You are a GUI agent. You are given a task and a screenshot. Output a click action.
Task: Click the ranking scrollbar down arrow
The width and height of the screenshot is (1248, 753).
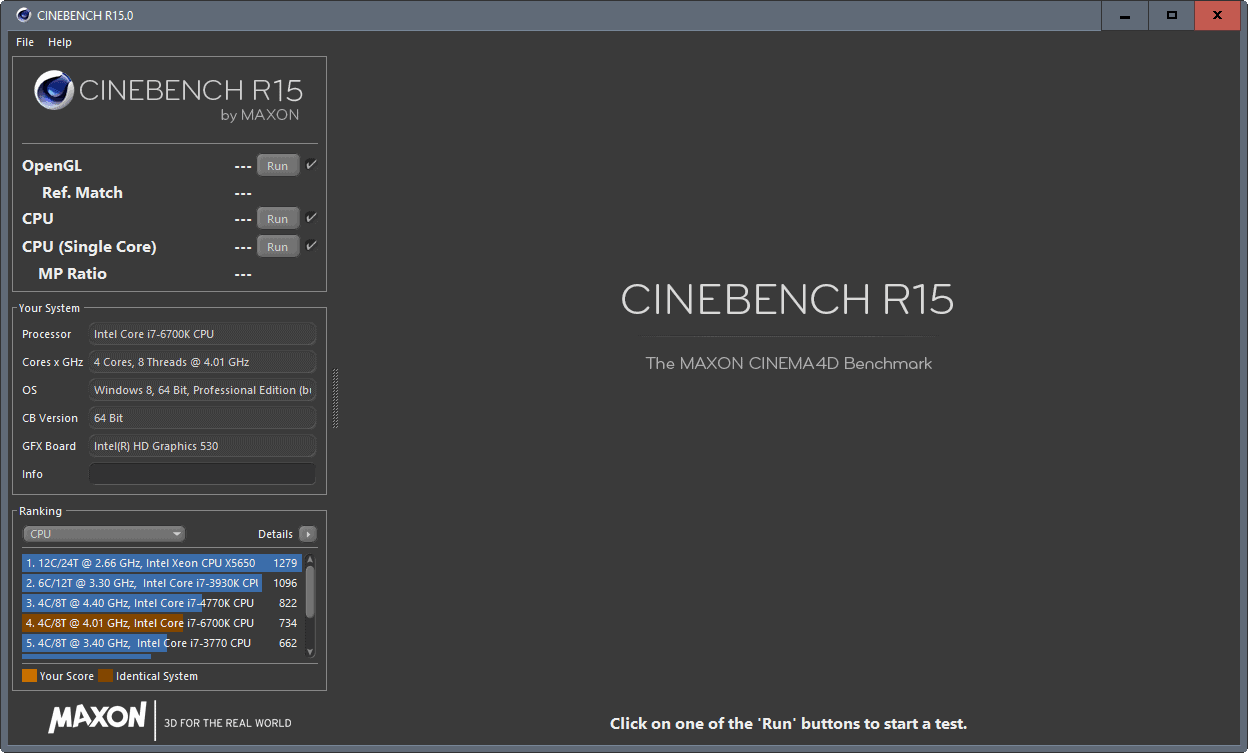310,651
